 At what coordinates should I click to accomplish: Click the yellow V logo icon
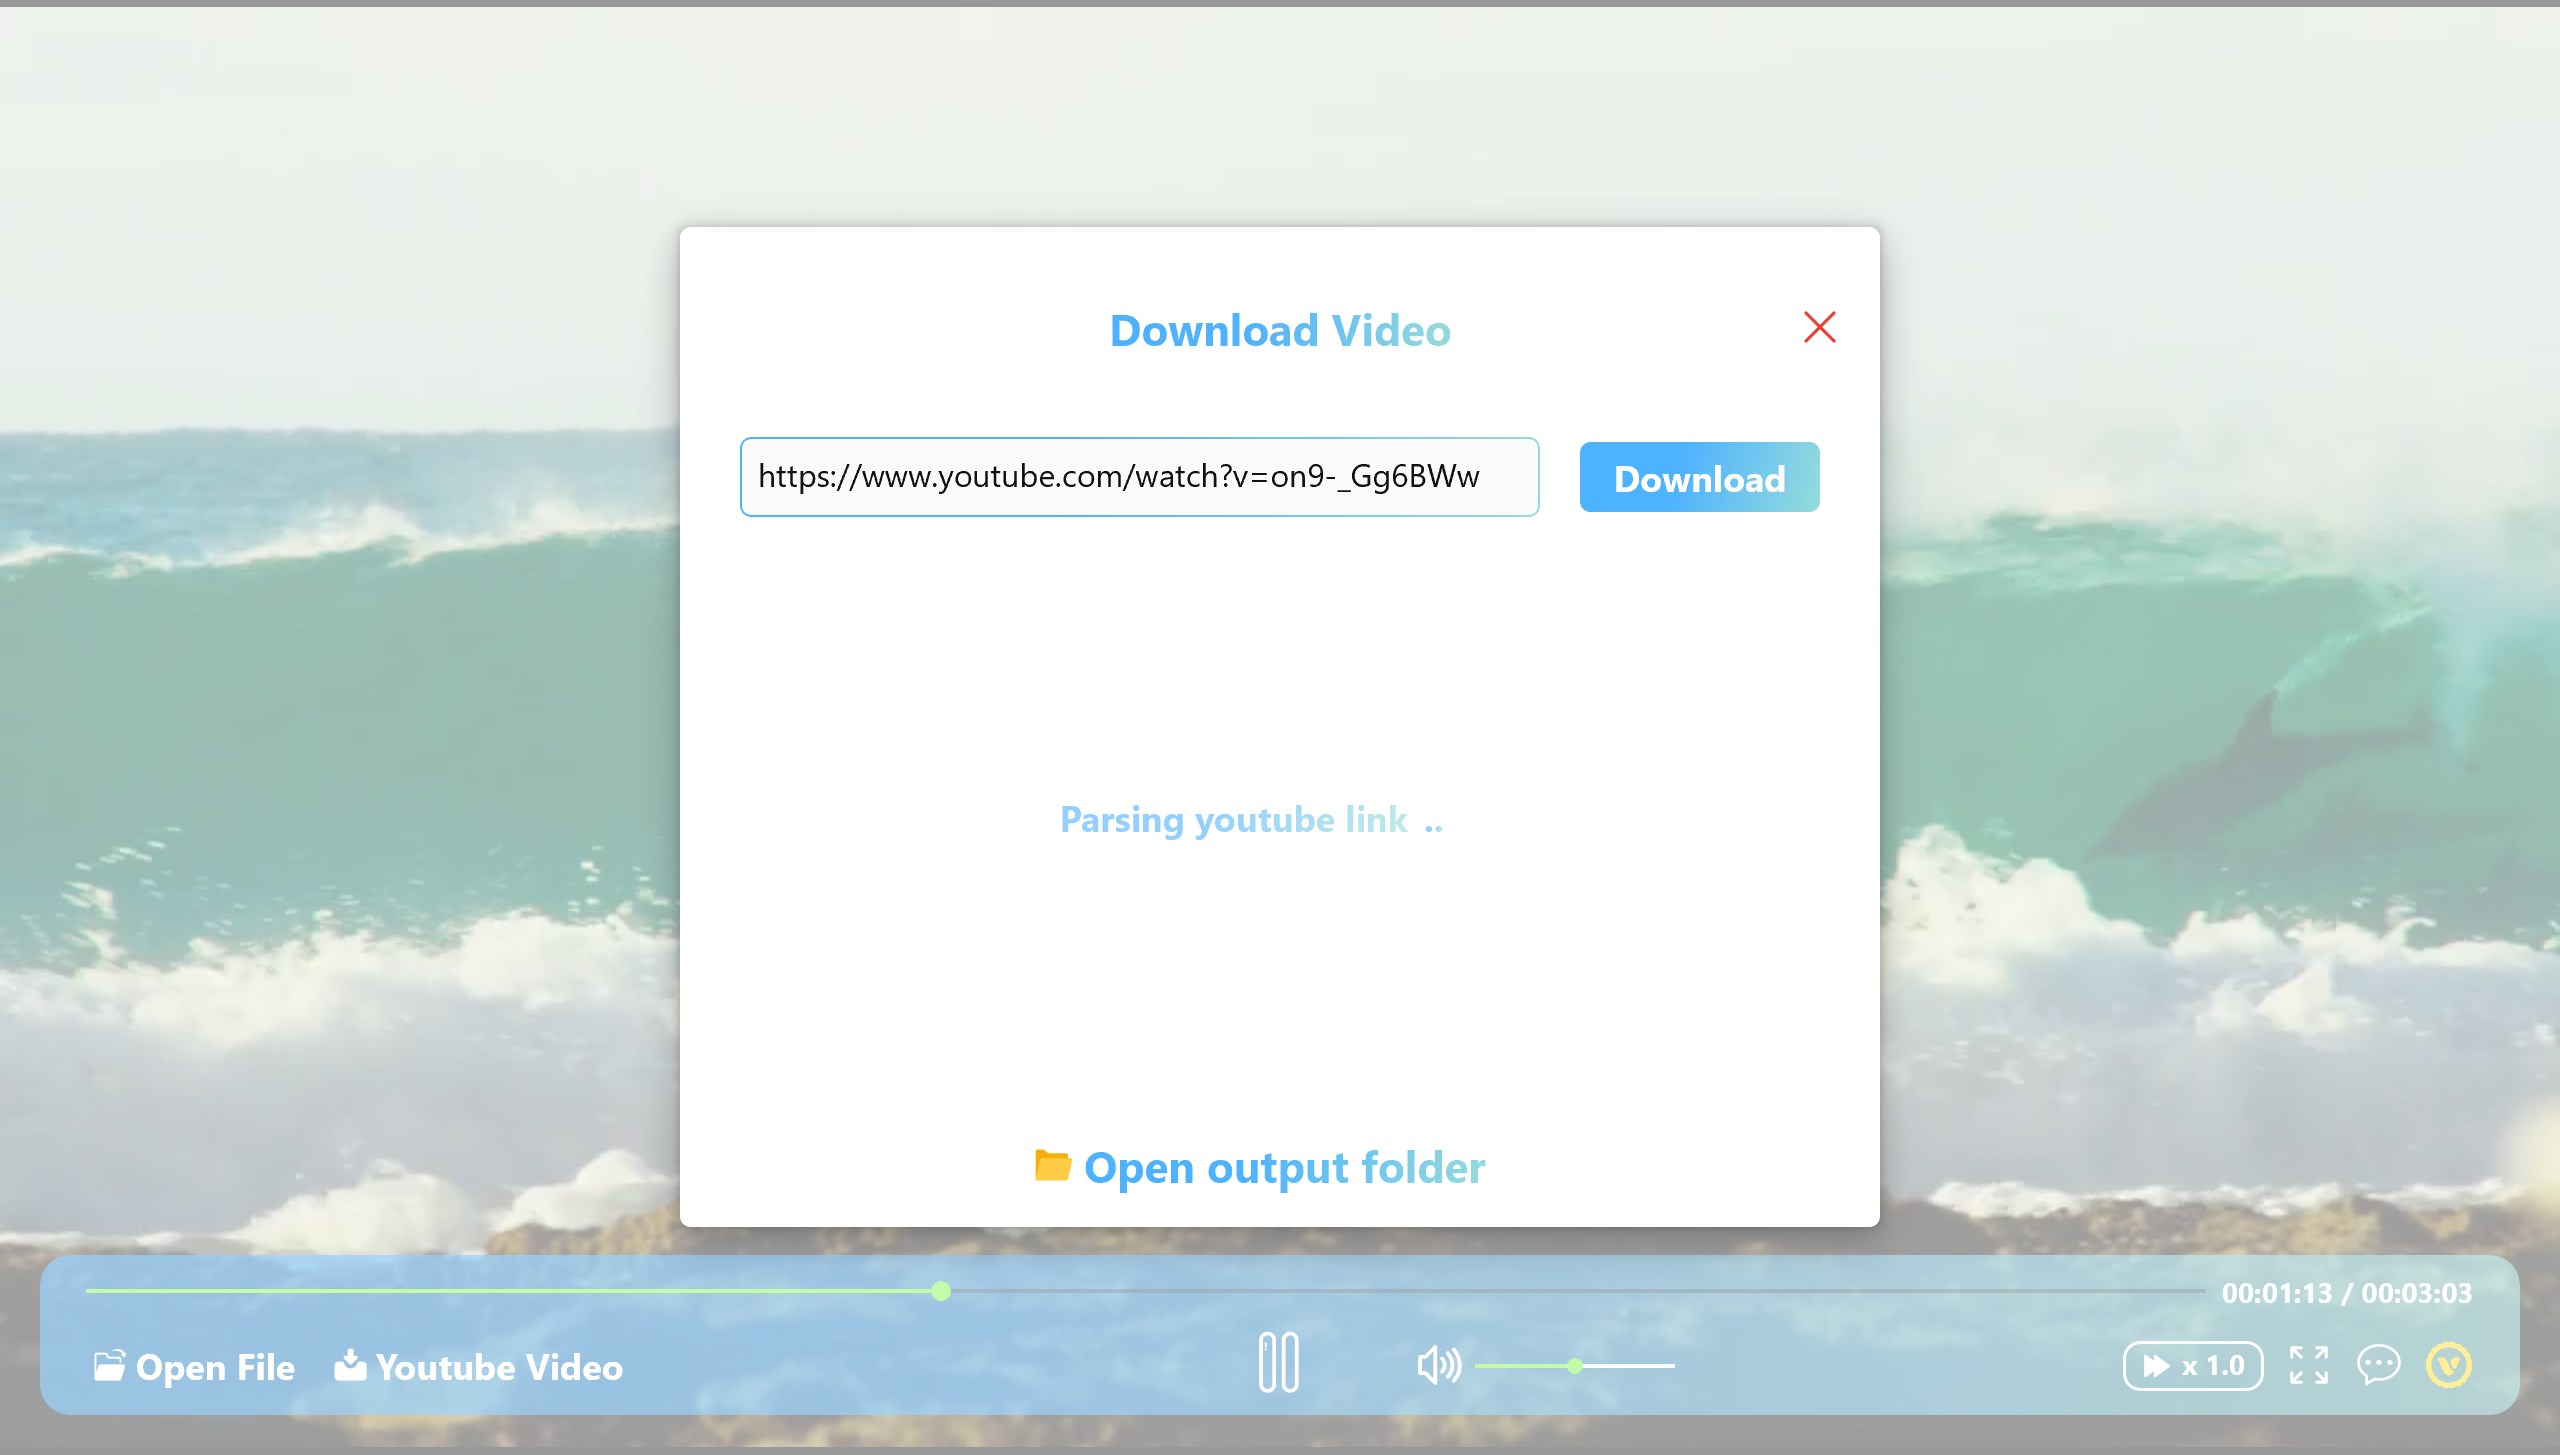click(2449, 1365)
